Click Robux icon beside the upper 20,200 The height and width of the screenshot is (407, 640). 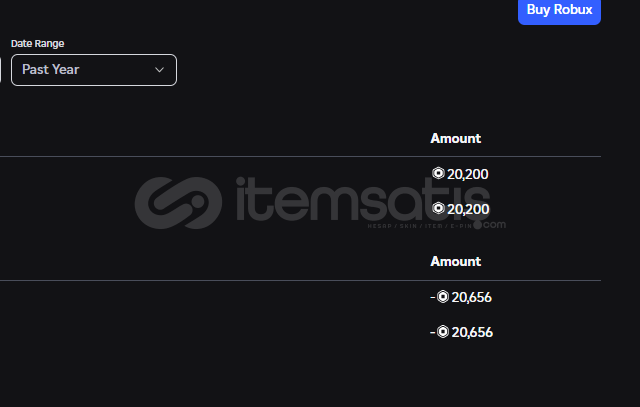pos(438,173)
